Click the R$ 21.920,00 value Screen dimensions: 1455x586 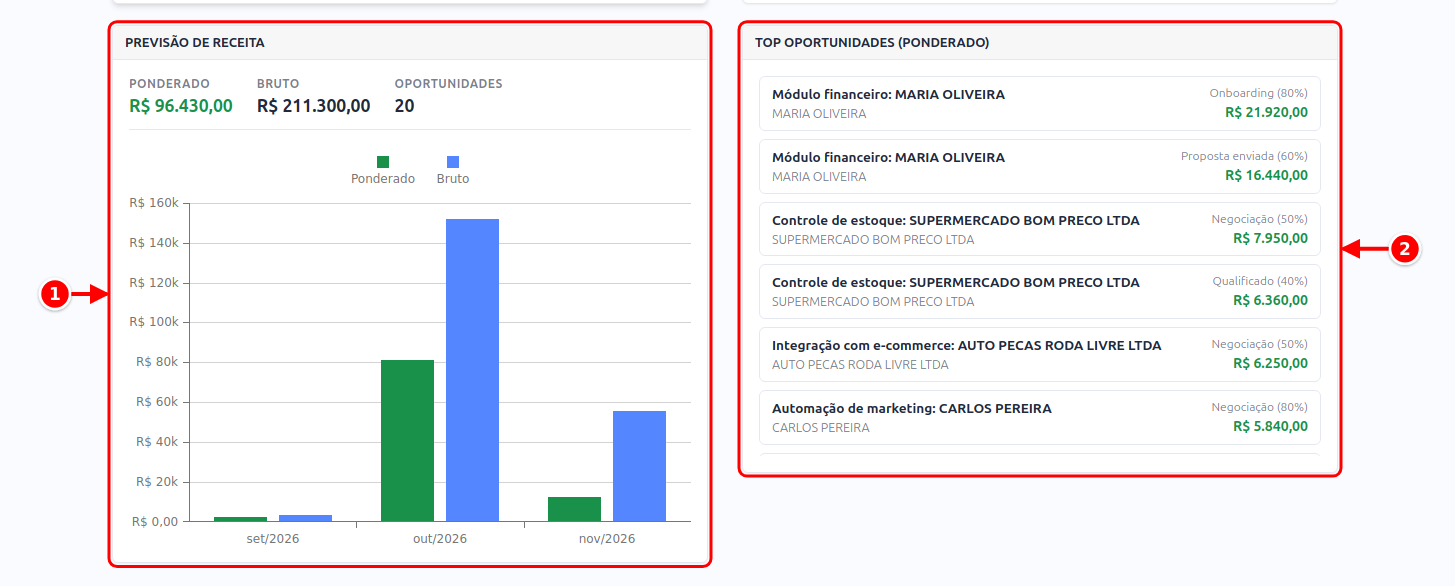1266,113
